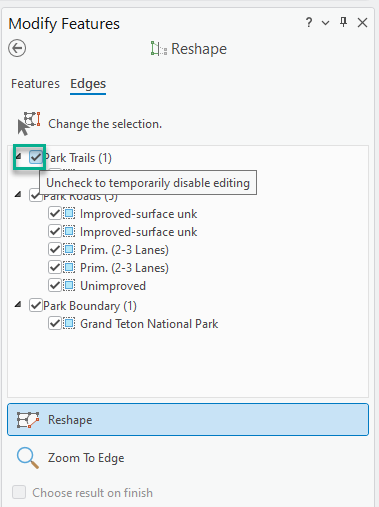Click the feature icon beside Grand Teton National Park
The image size is (379, 507).
(69, 324)
